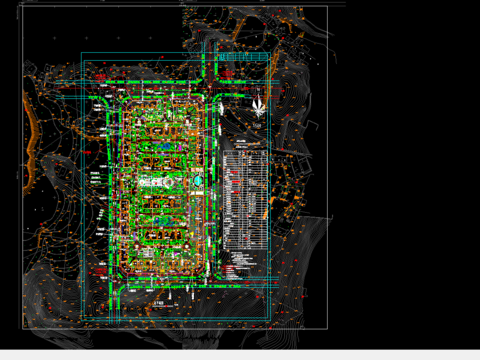Click the red annotation label at the lower left
Viewport: 480px width, 360px height.
(x=101, y=271)
